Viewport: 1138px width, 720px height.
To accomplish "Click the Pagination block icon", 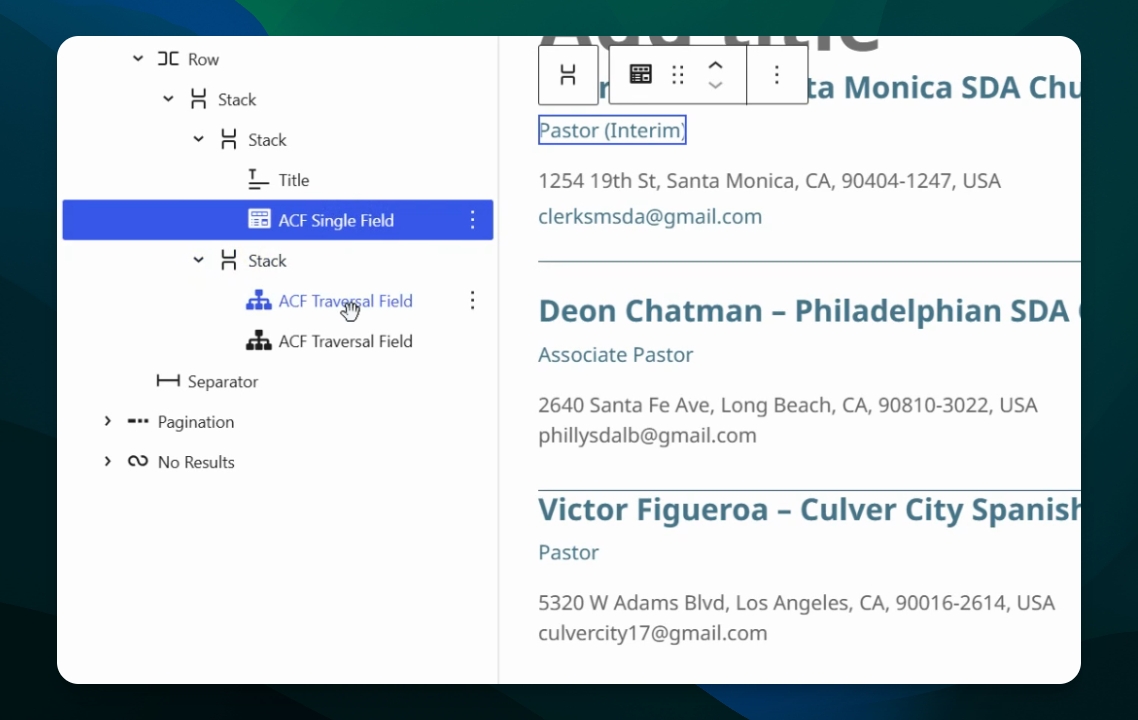I will click(138, 421).
